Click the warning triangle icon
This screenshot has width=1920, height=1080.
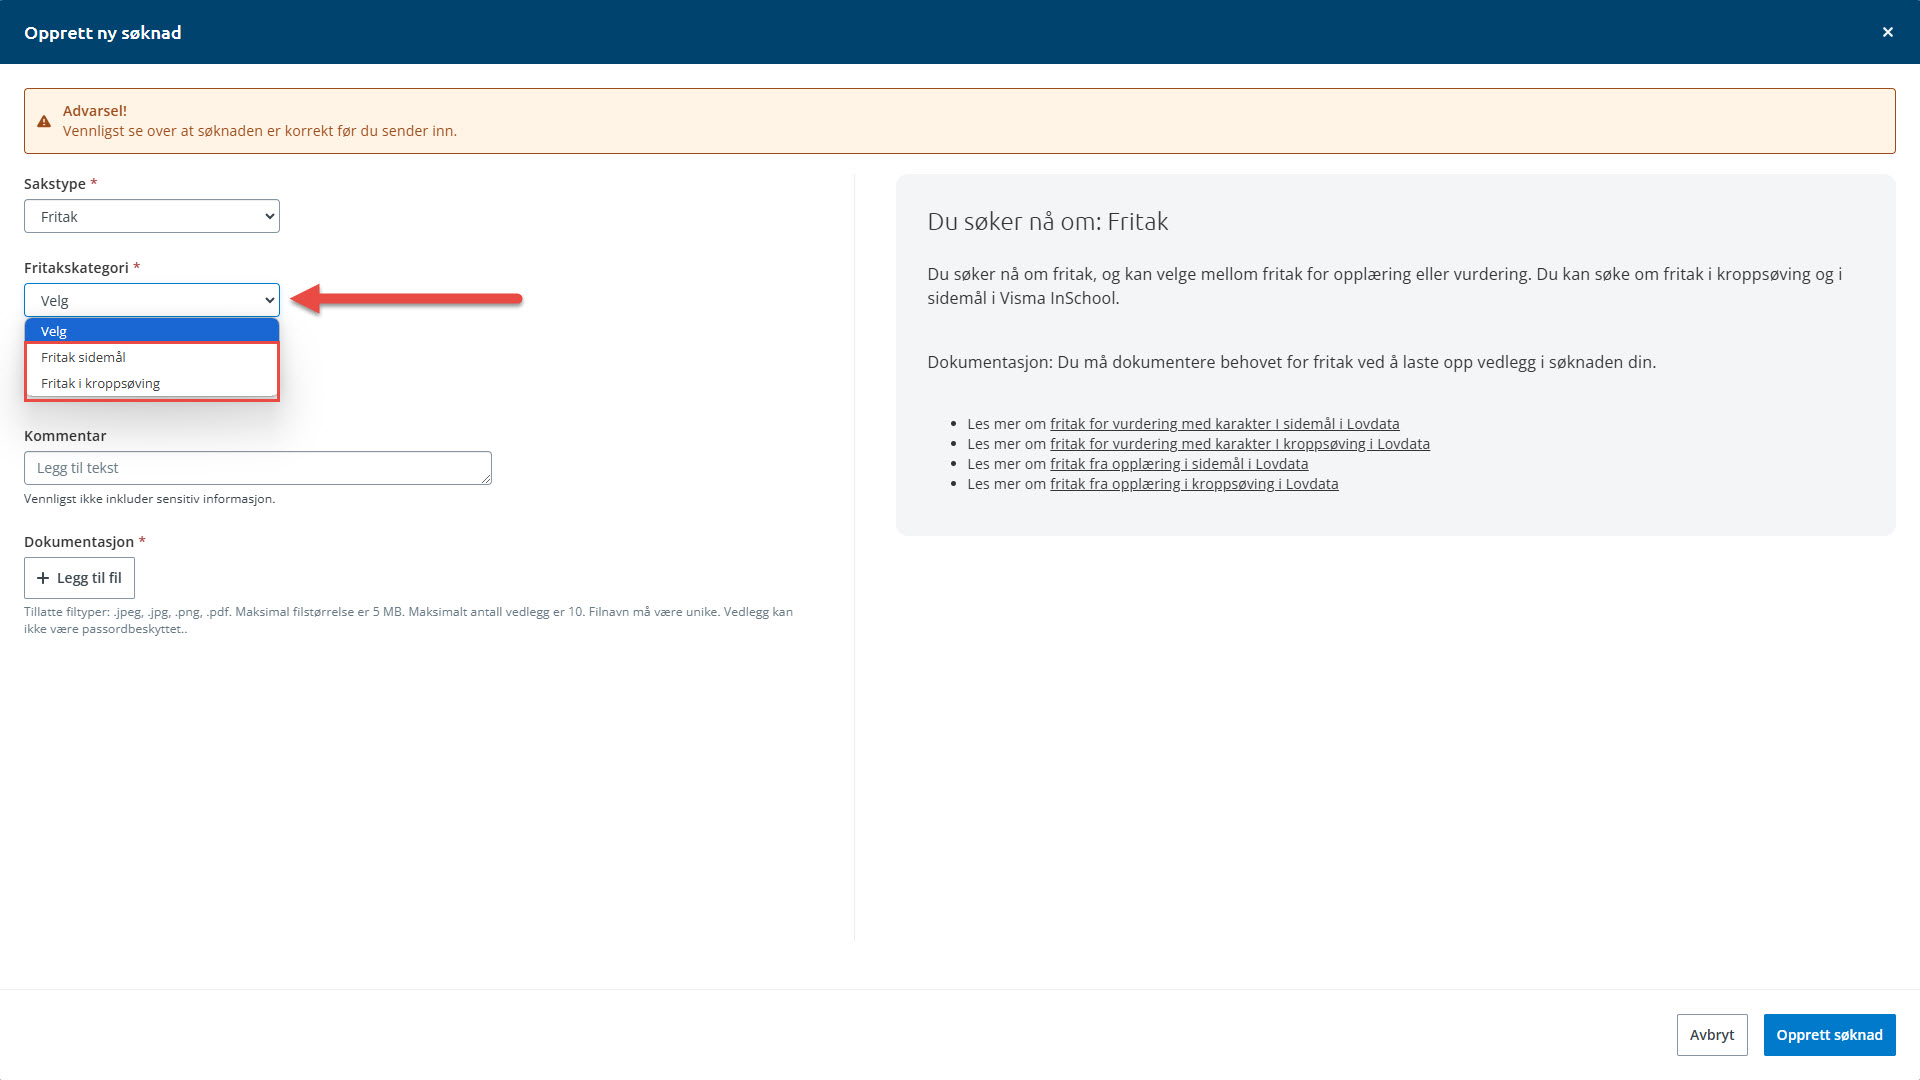coord(44,121)
